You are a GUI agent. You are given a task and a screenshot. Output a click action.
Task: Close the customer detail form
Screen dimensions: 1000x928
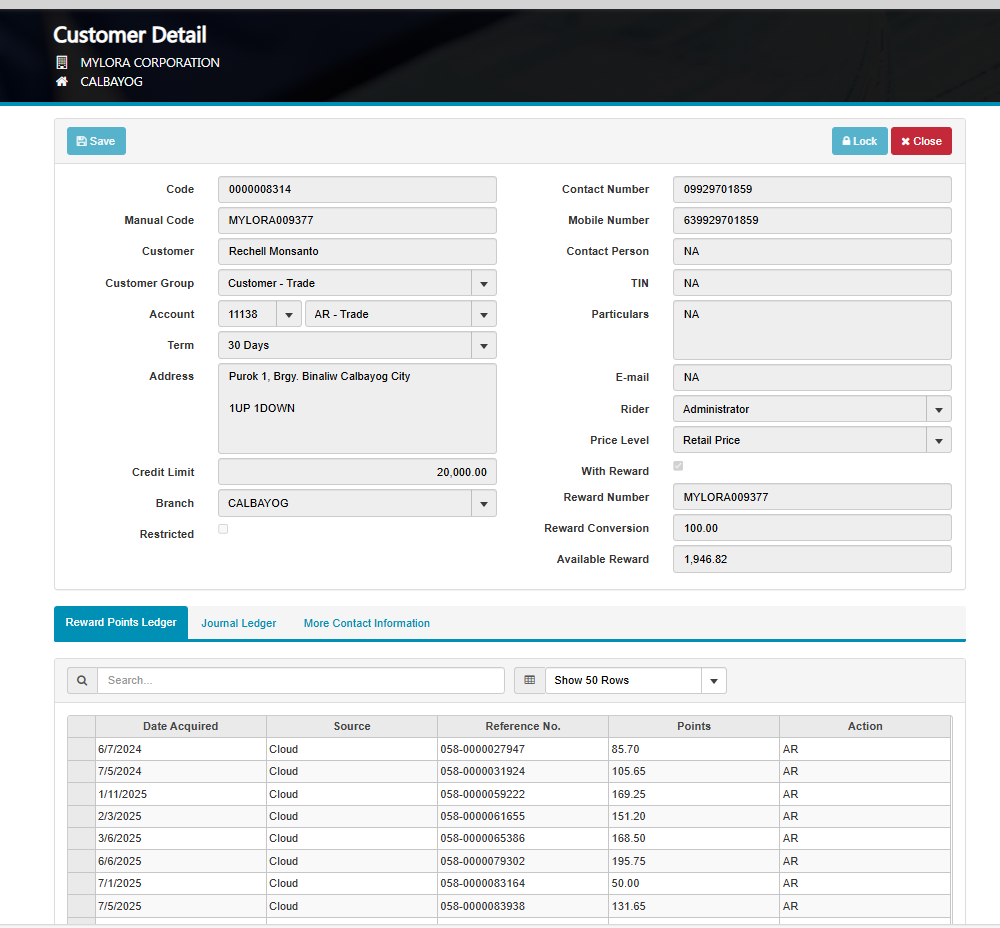(x=920, y=141)
